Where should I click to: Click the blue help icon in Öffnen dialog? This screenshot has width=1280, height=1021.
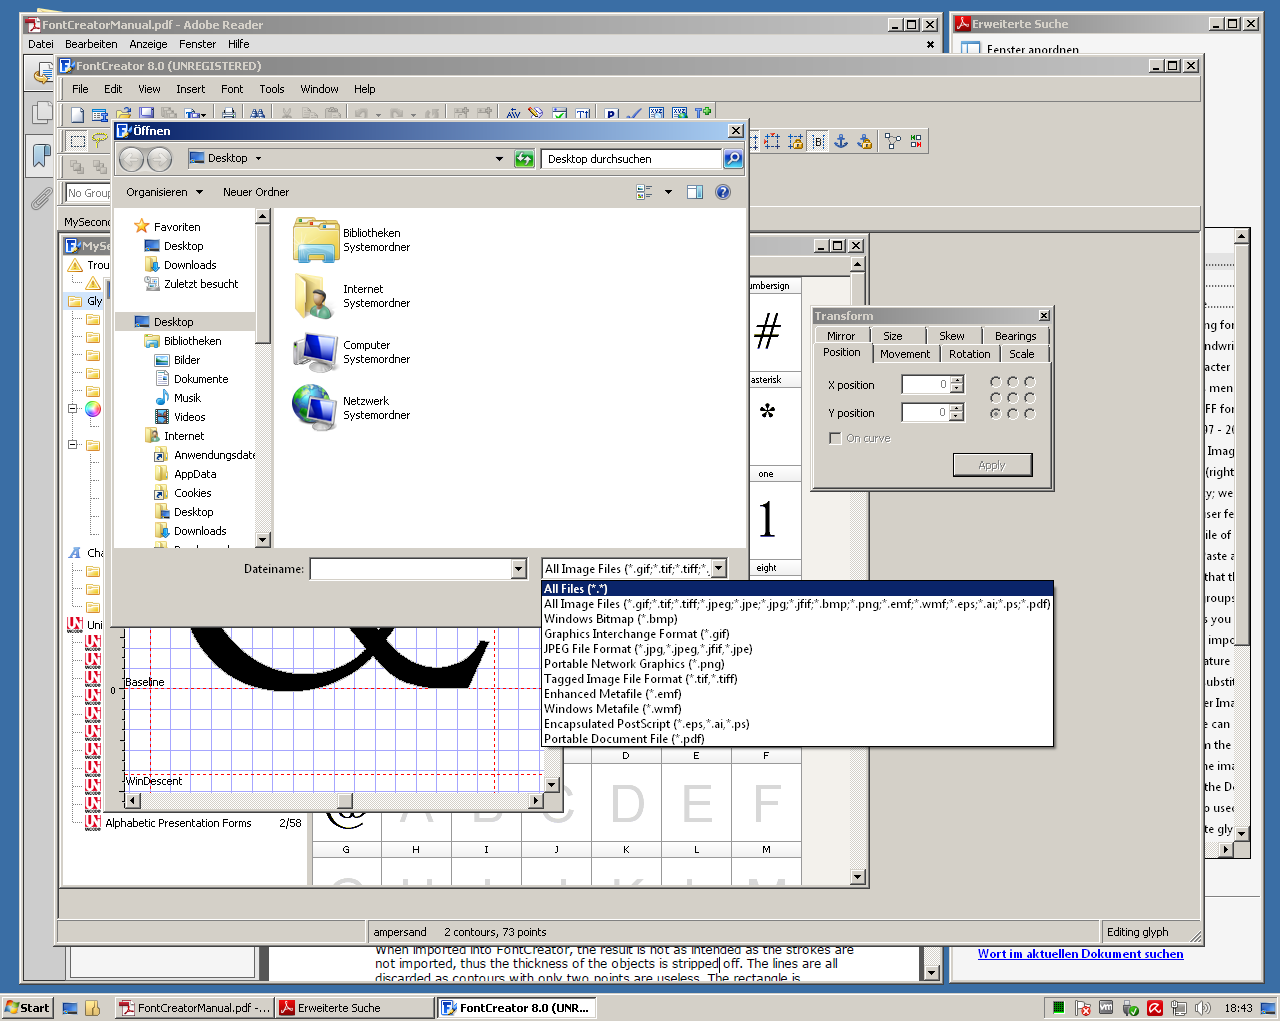click(x=723, y=192)
